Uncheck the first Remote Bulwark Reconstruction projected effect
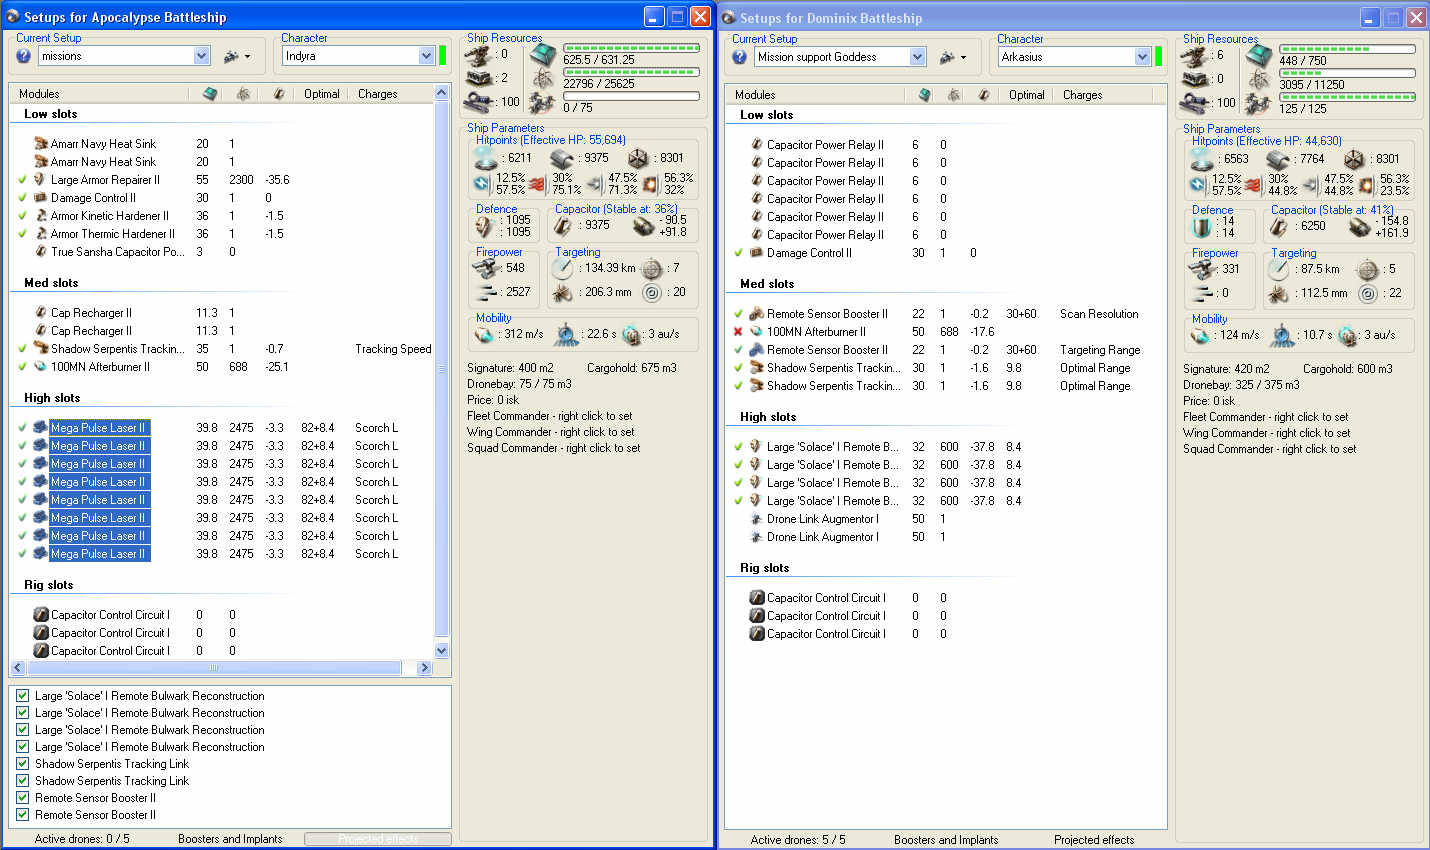 pyautogui.click(x=23, y=696)
